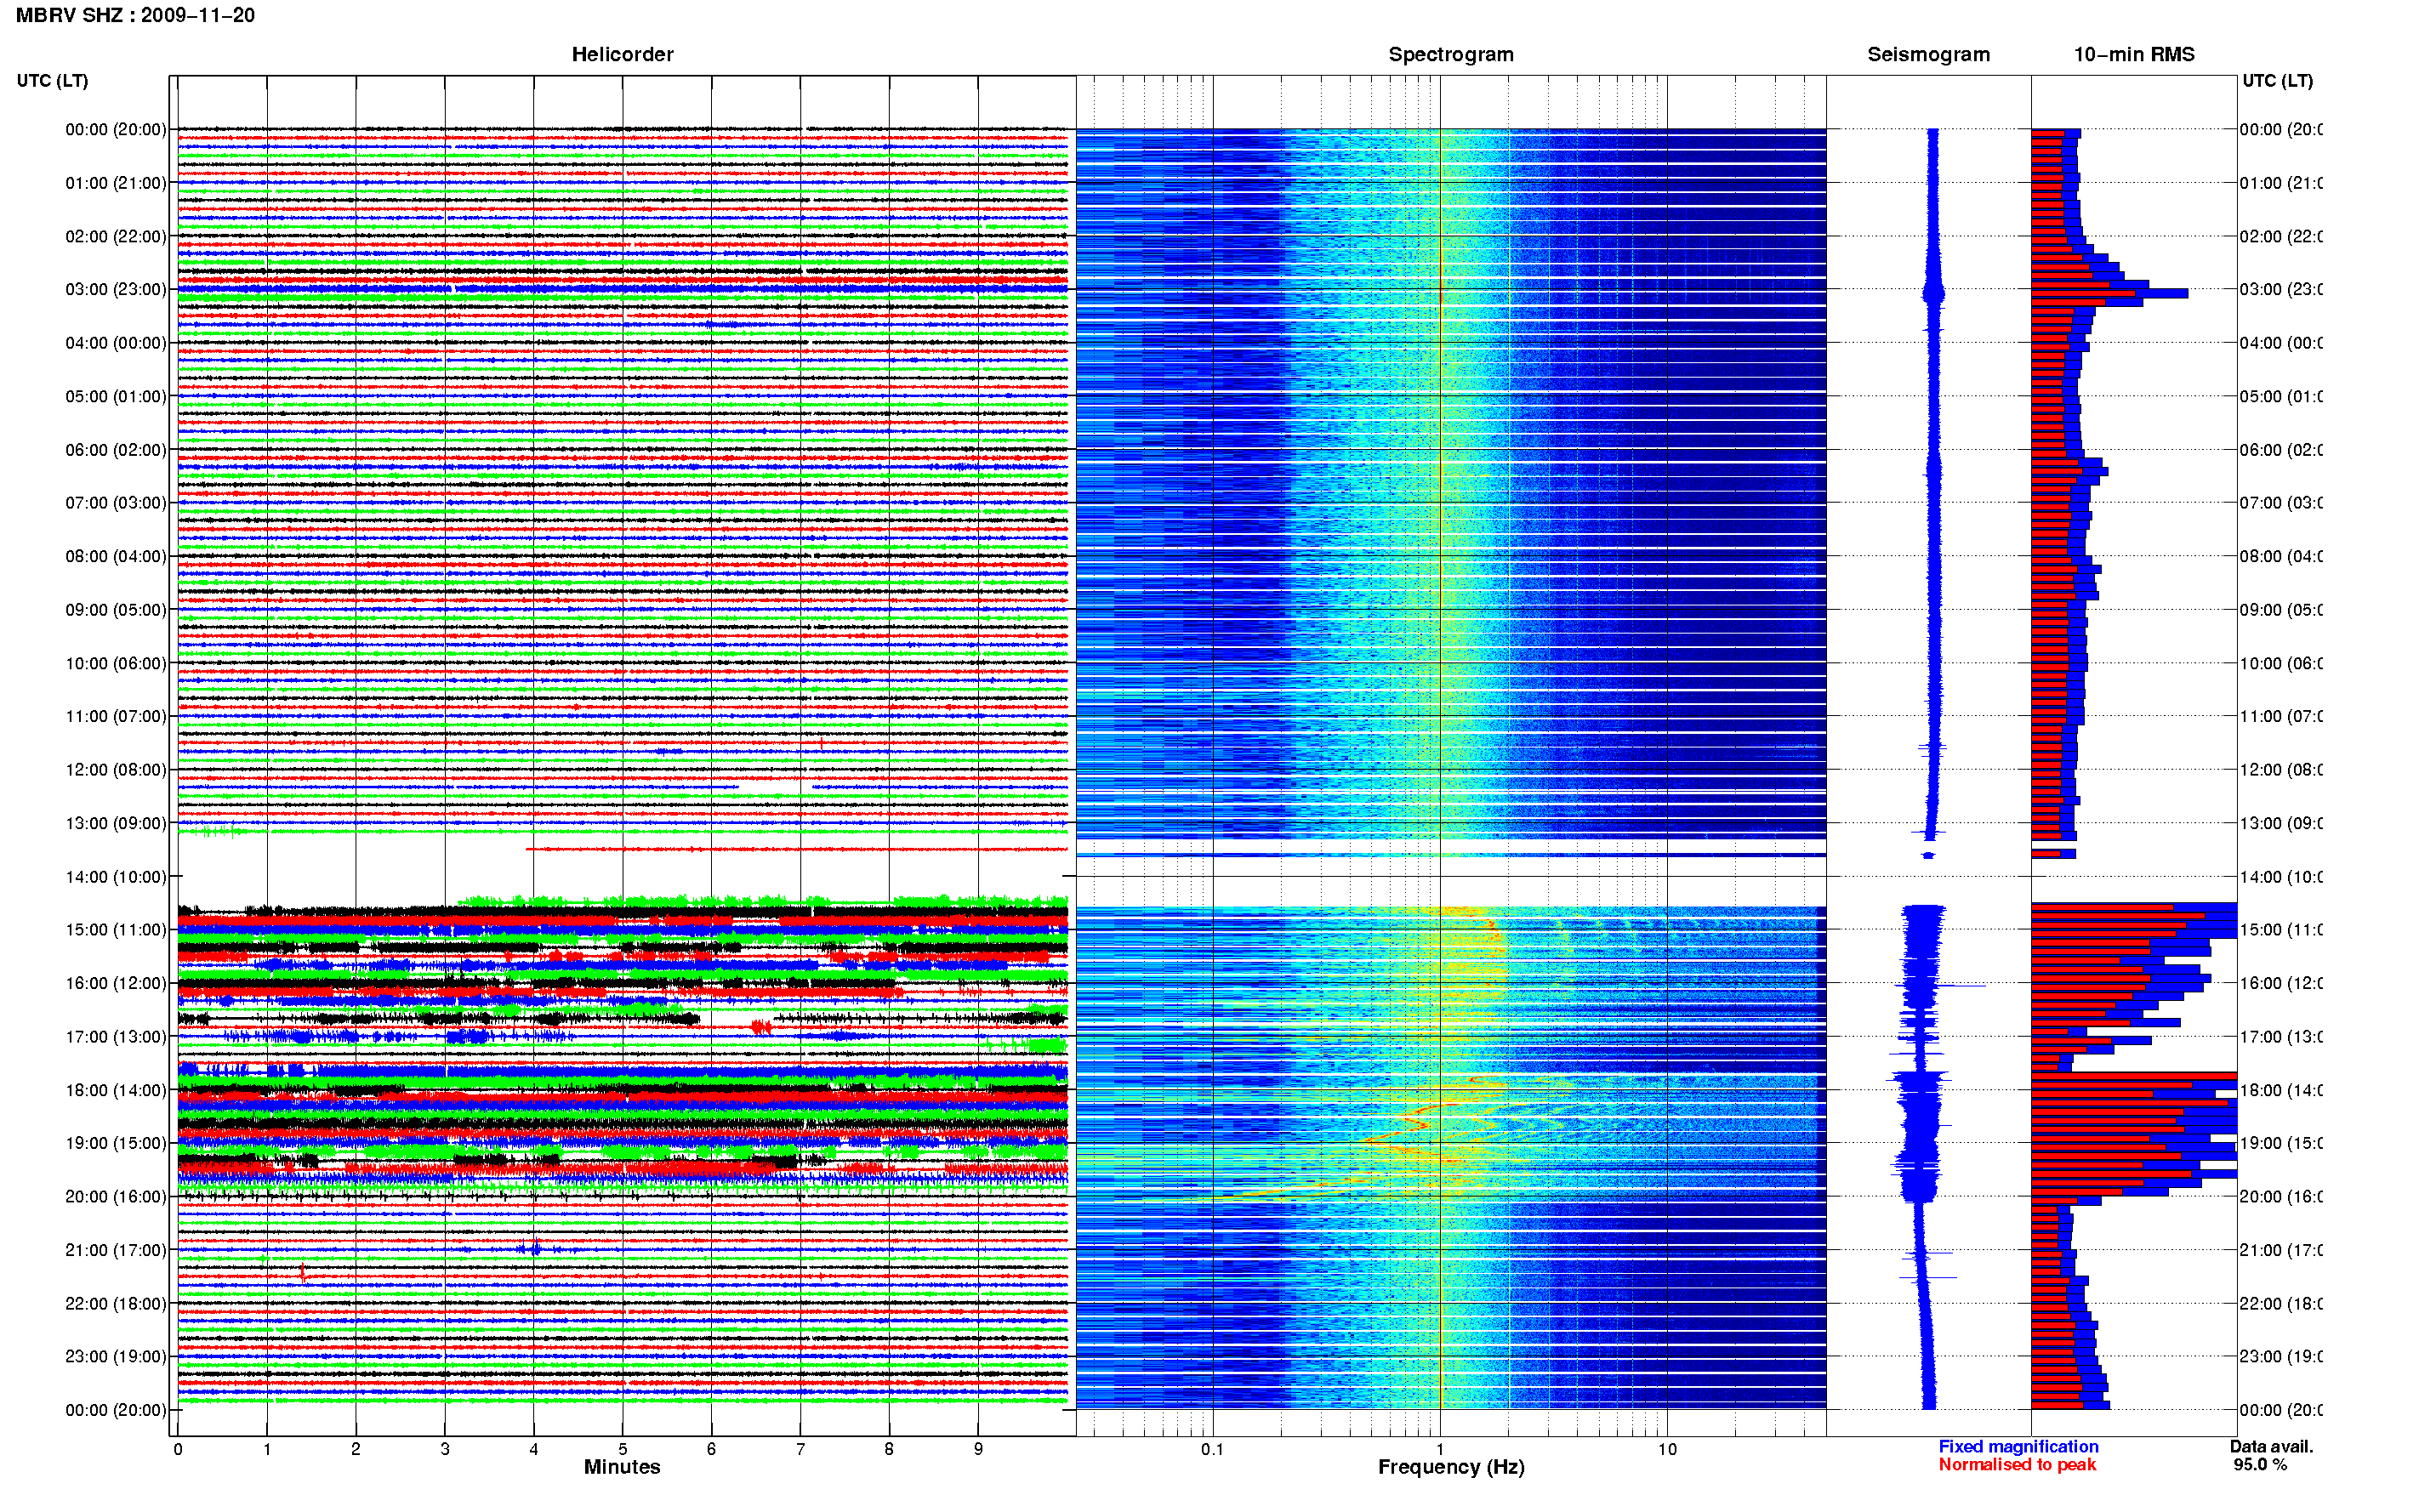
Task: Click the left '20:00 (16:00)' time label
Action: (x=116, y=1197)
